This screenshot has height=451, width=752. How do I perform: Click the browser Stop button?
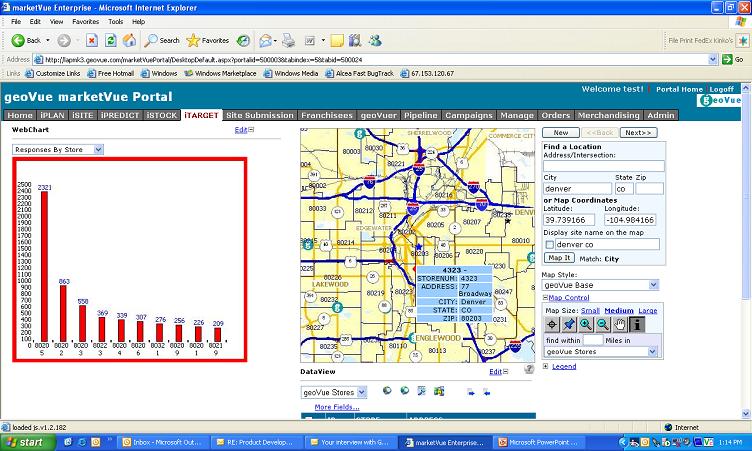point(92,41)
